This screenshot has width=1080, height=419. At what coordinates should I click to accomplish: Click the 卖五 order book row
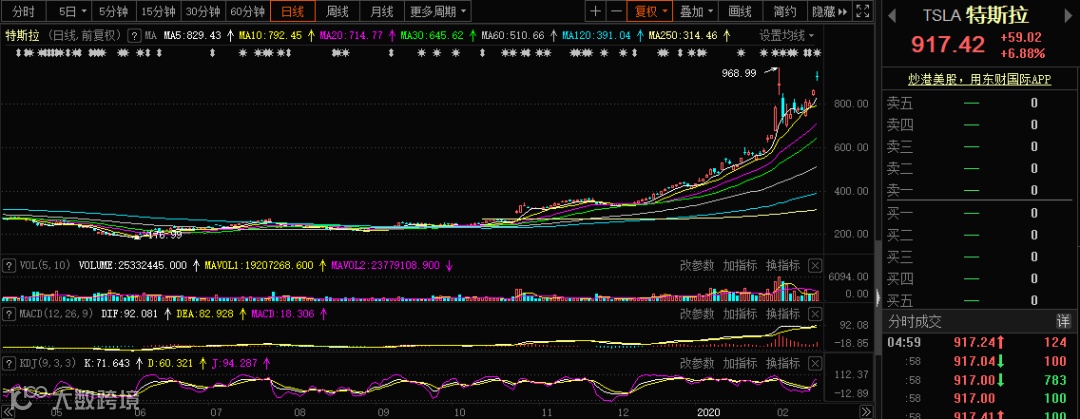980,103
